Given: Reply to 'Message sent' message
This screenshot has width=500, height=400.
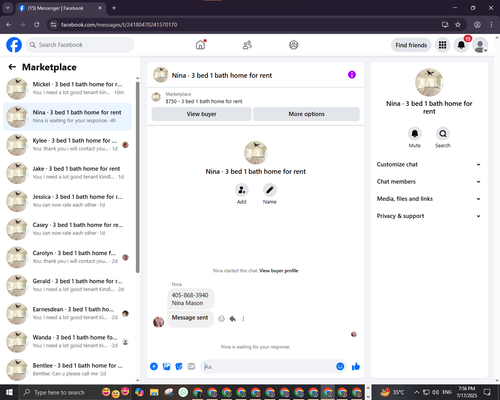Looking at the screenshot, I should click(233, 319).
